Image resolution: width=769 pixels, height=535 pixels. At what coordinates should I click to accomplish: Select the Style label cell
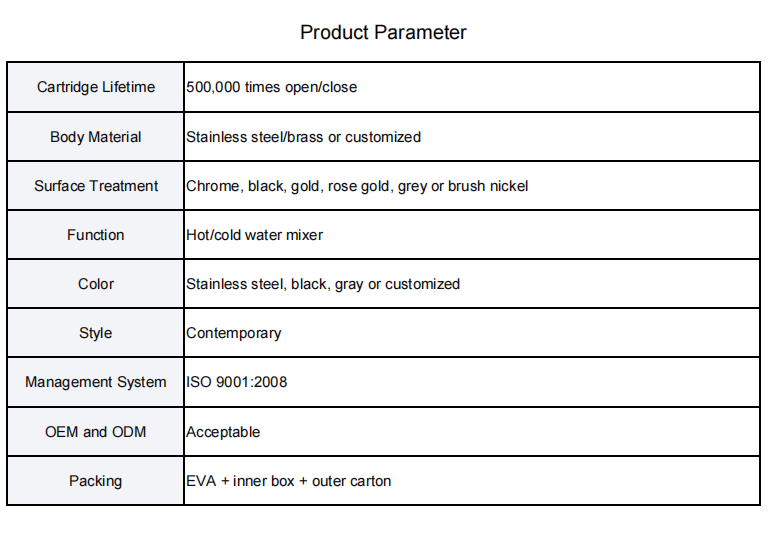96,333
